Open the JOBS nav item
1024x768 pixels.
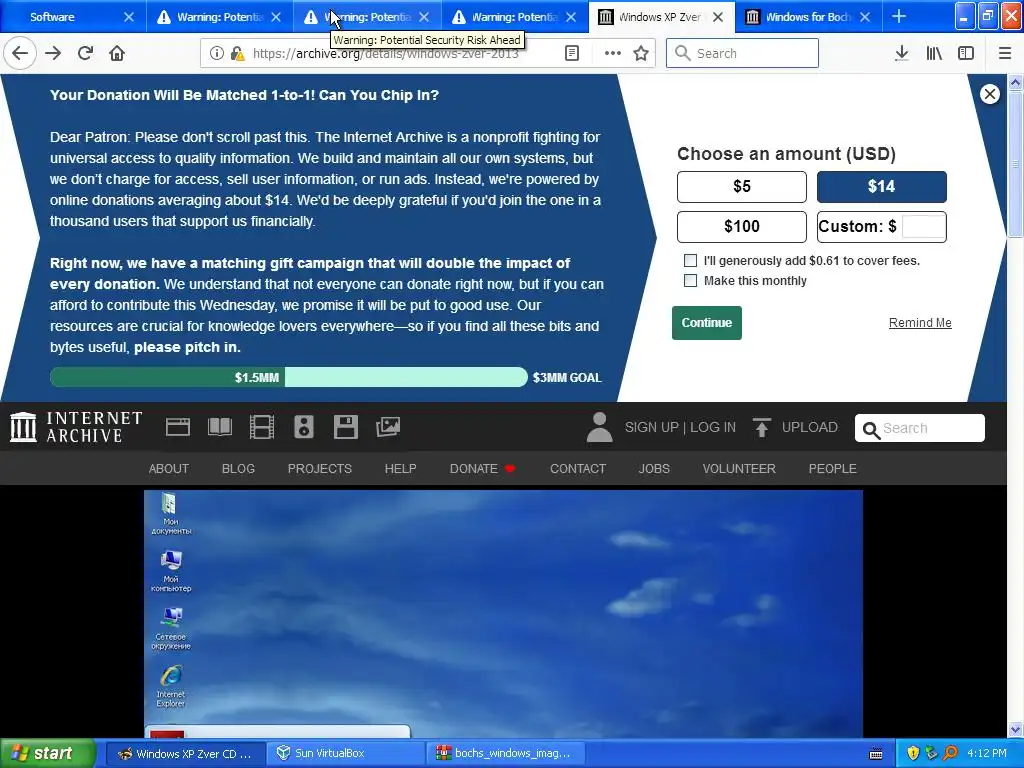click(654, 469)
